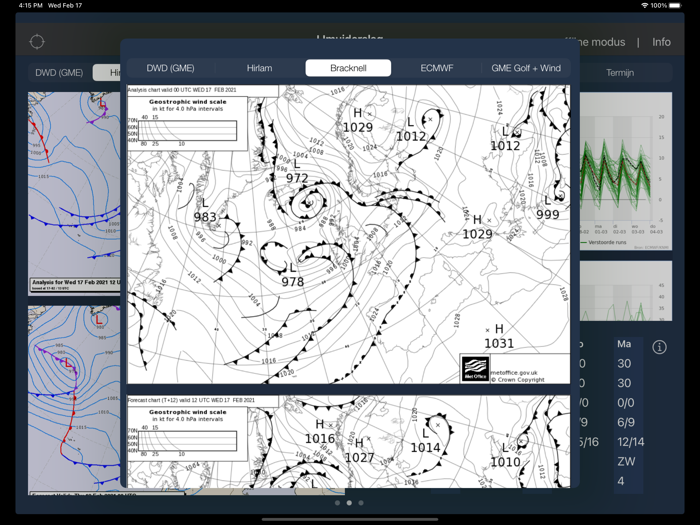The width and height of the screenshot is (700, 525).
Task: Switch to the Hirlam tab in popup
Action: pyautogui.click(x=259, y=68)
